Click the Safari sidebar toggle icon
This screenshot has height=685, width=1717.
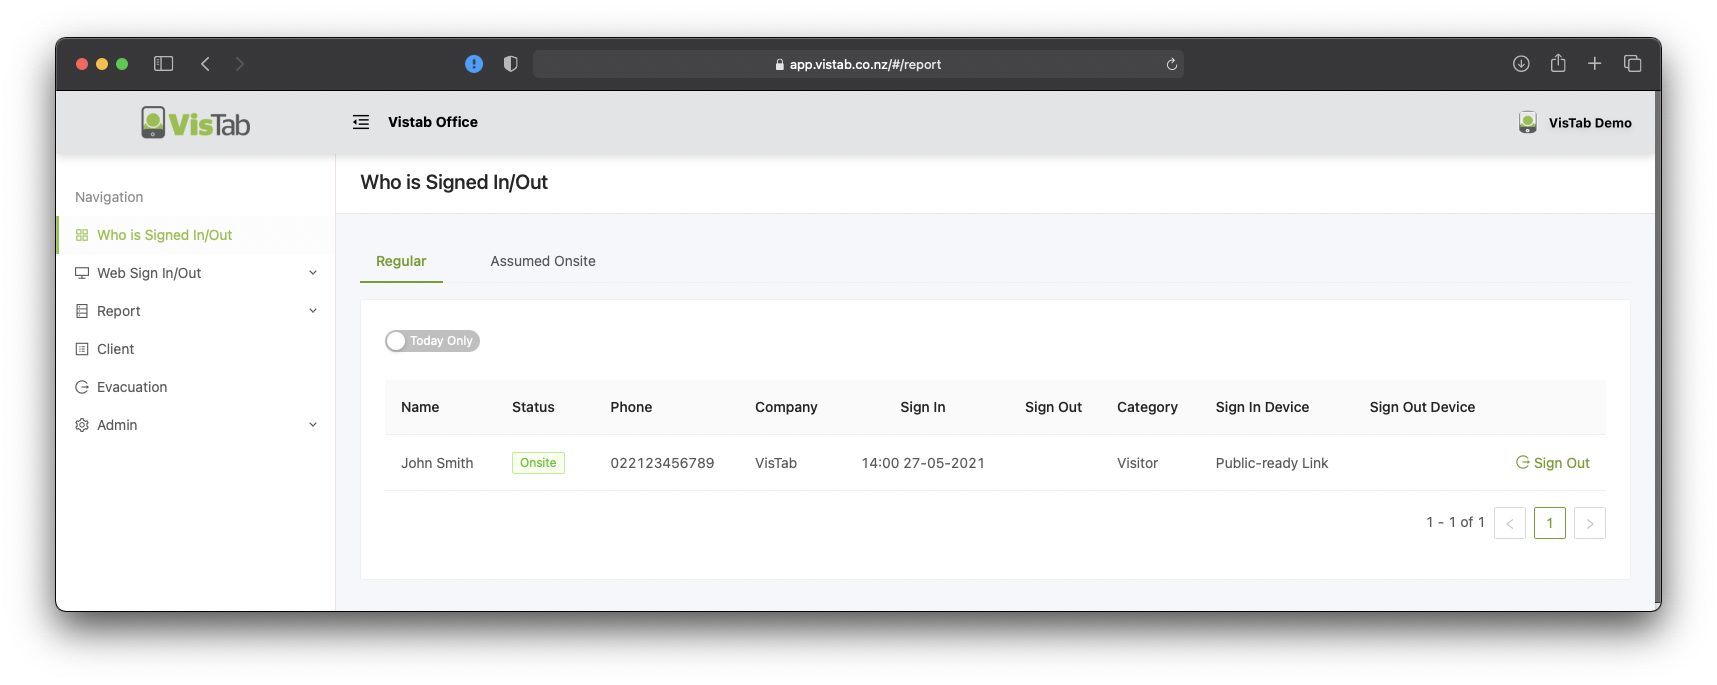164,64
